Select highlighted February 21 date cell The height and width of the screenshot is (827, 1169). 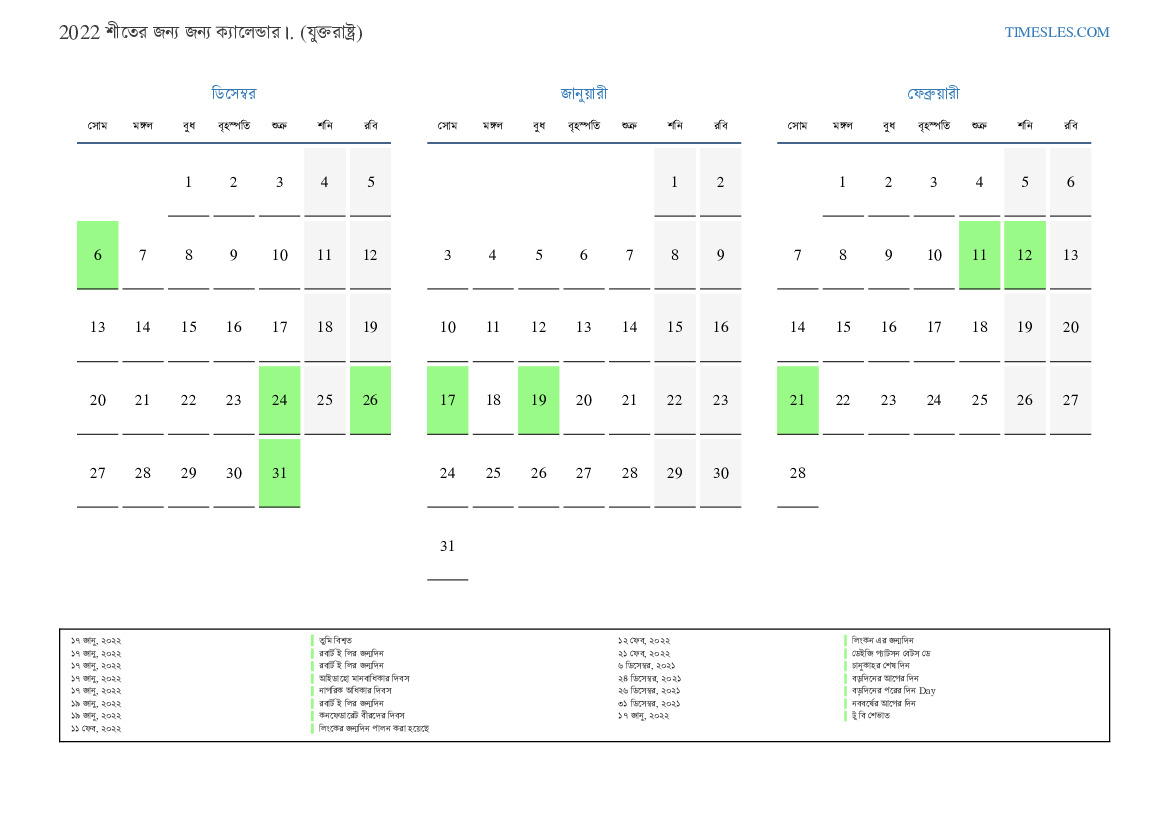point(797,400)
